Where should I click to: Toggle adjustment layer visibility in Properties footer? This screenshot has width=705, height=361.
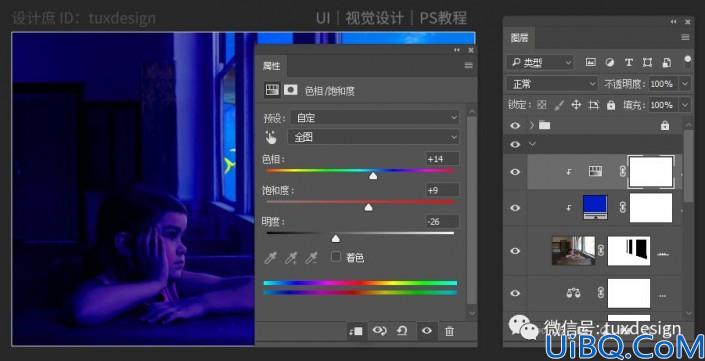[x=427, y=331]
